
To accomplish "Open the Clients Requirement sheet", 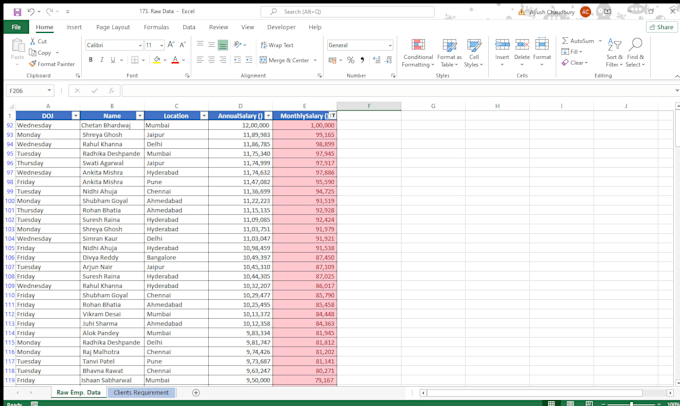I will click(141, 393).
